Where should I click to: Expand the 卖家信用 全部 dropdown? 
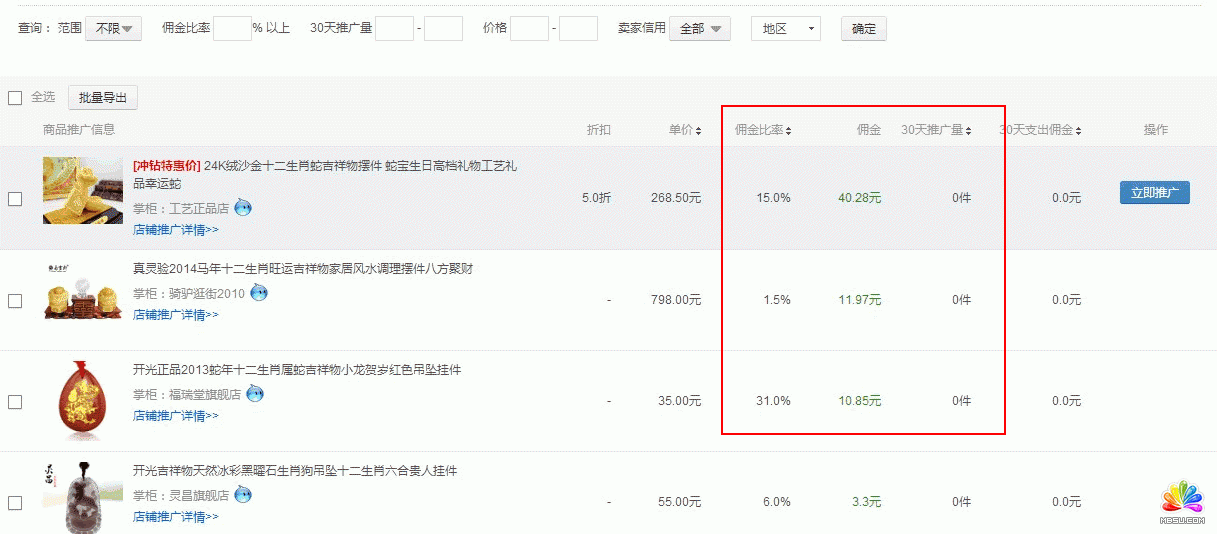click(699, 29)
